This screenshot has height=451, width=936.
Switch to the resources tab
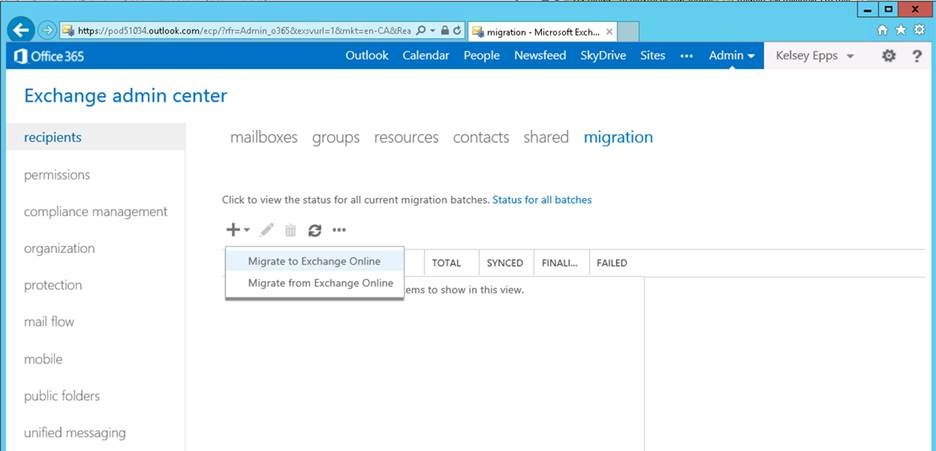pyautogui.click(x=406, y=137)
